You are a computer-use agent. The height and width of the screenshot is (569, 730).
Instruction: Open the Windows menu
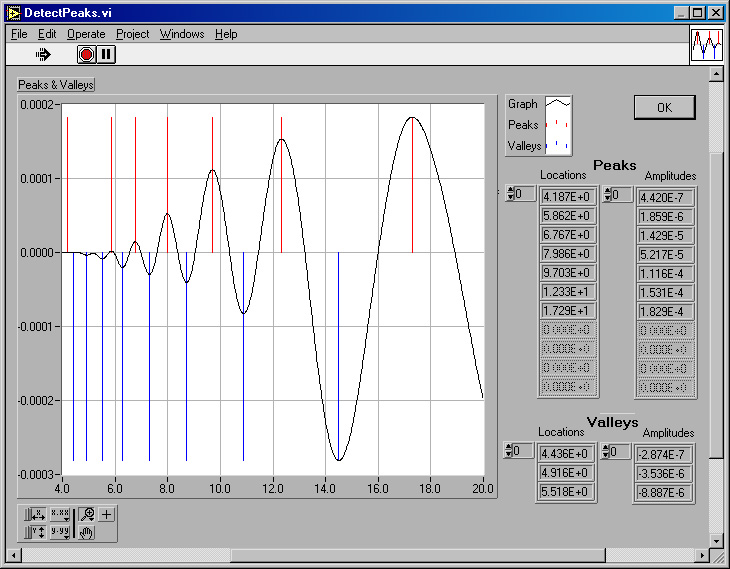pos(182,34)
